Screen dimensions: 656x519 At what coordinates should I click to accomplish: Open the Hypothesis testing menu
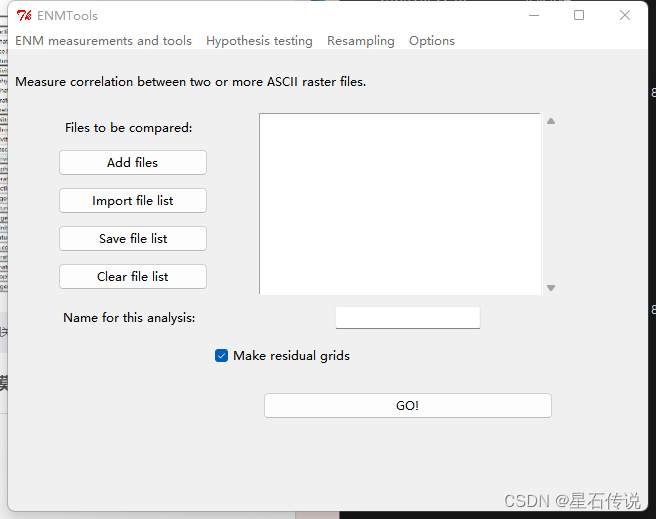[259, 41]
